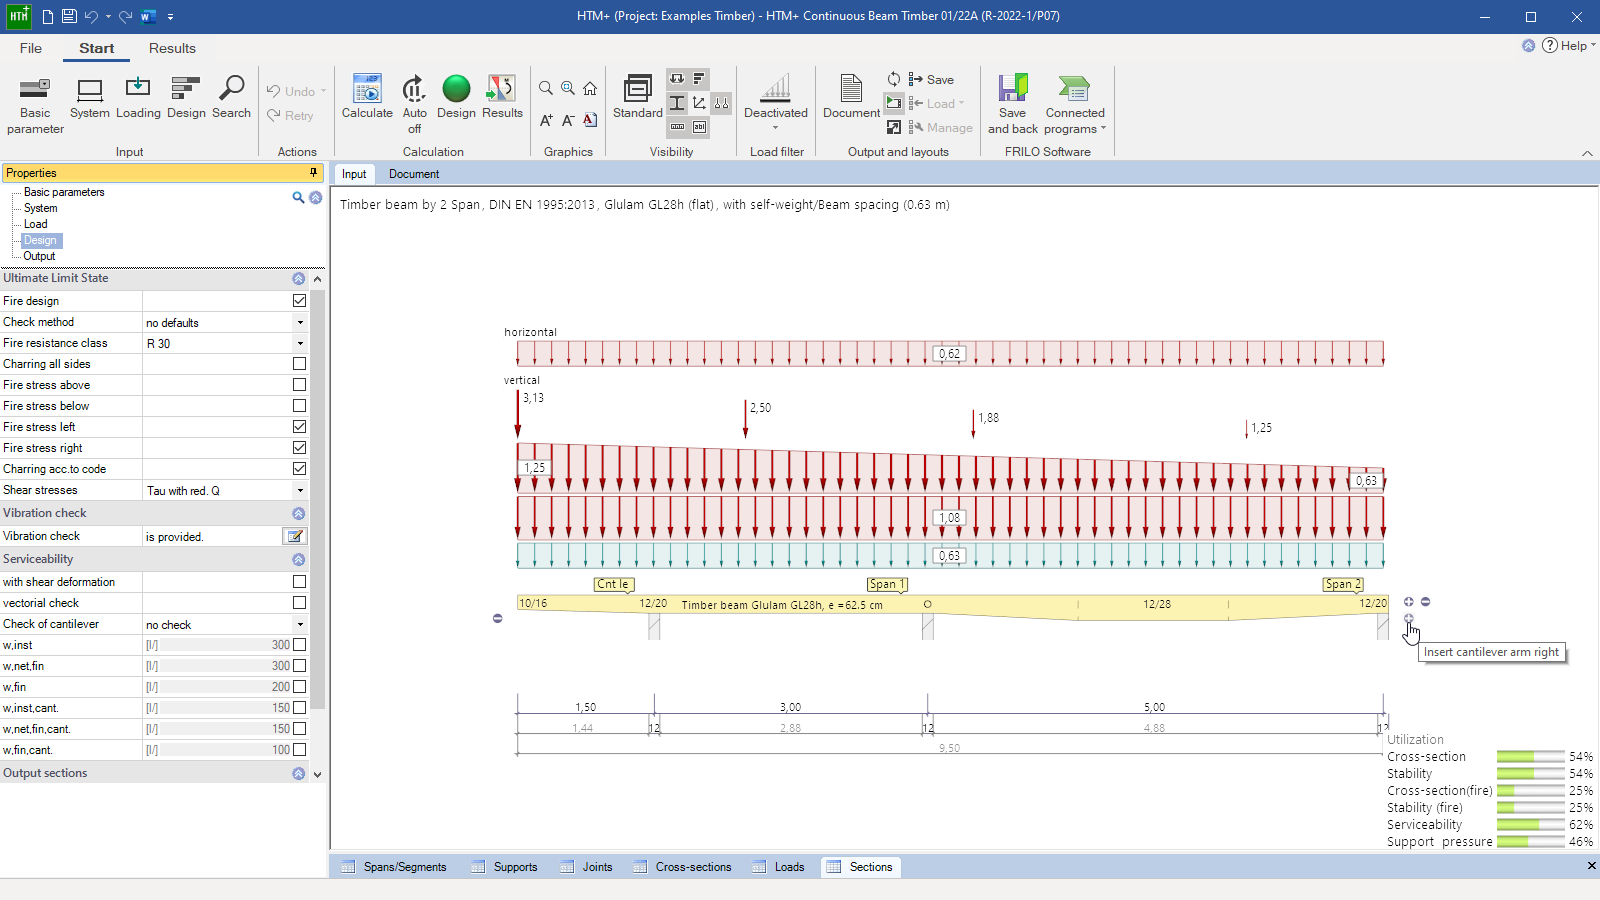Viewport: 1600px width, 900px height.
Task: Click the Cross-section utilization bar
Action: [1530, 757]
